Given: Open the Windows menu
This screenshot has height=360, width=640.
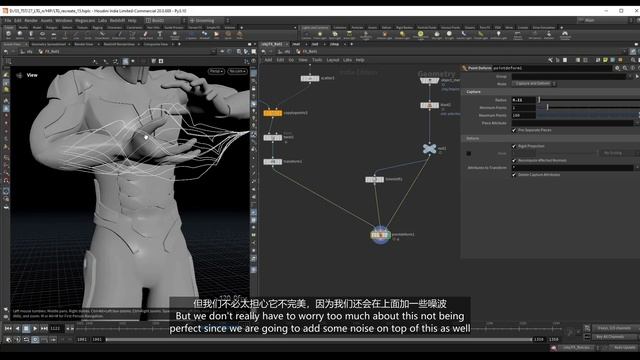Looking at the screenshot, I should [x=64, y=20].
